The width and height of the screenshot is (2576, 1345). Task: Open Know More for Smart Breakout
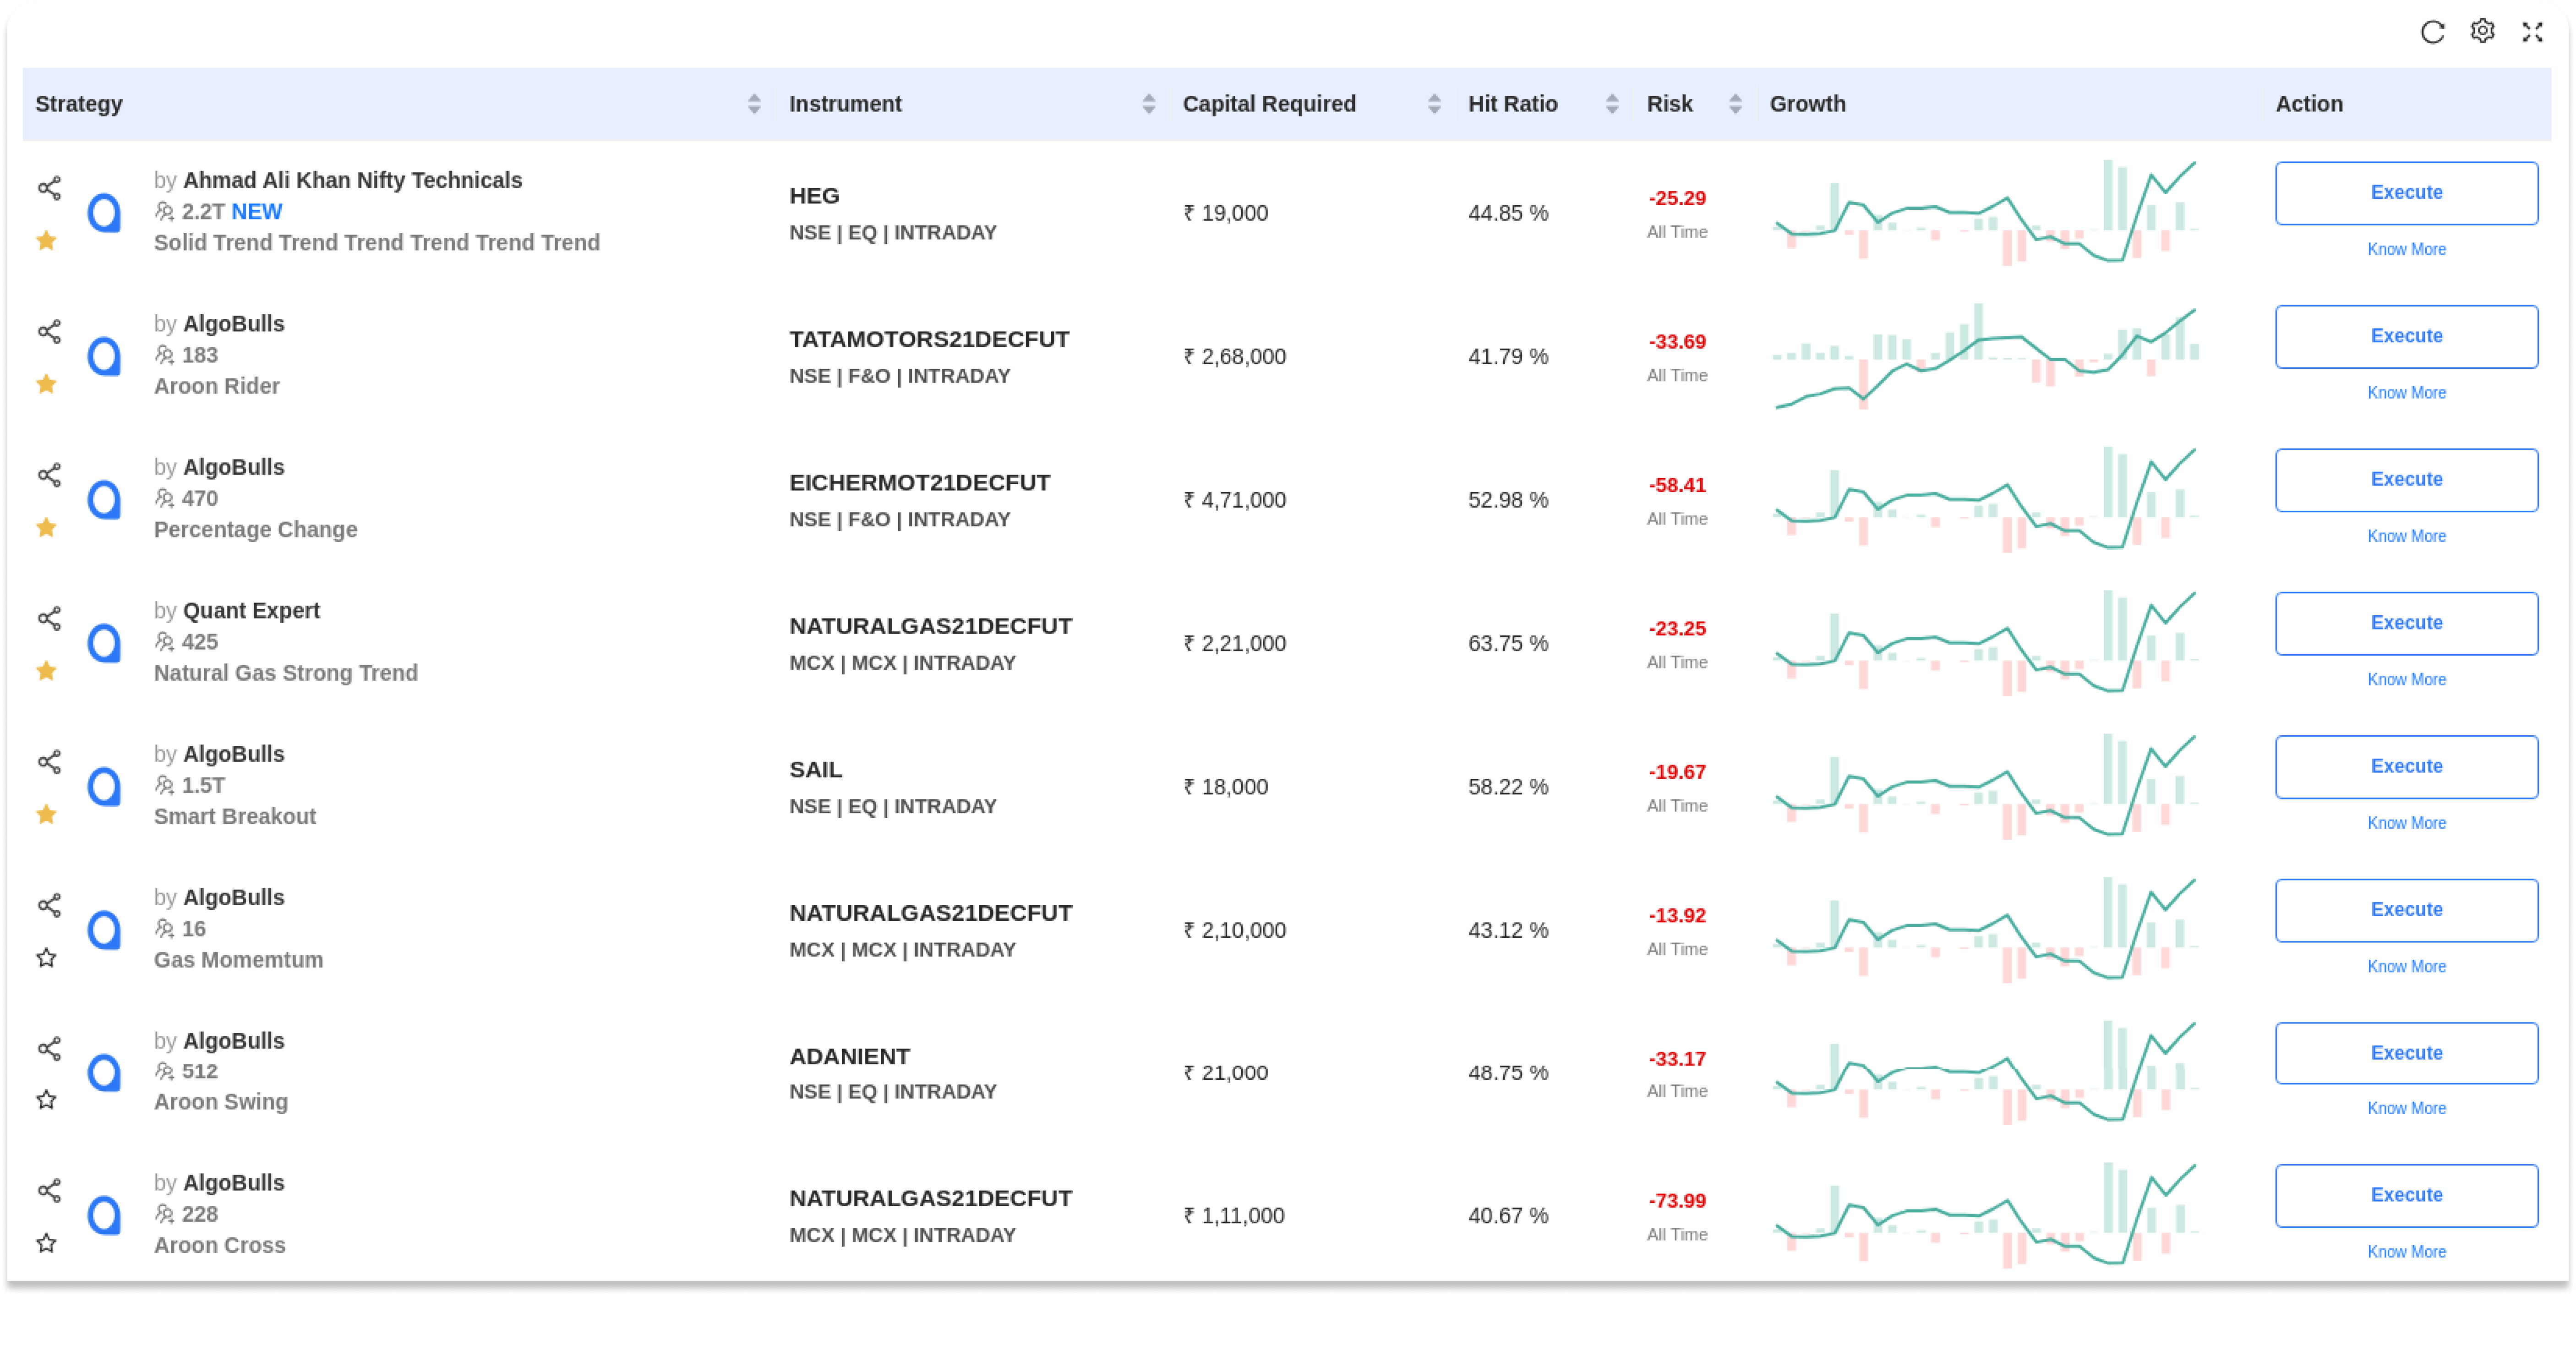[2406, 823]
